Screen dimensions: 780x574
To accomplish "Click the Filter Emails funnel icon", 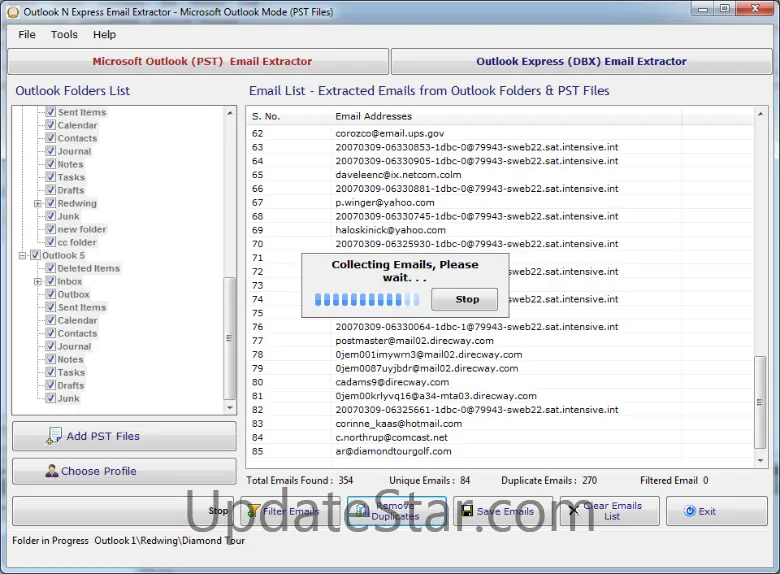I will (x=254, y=511).
